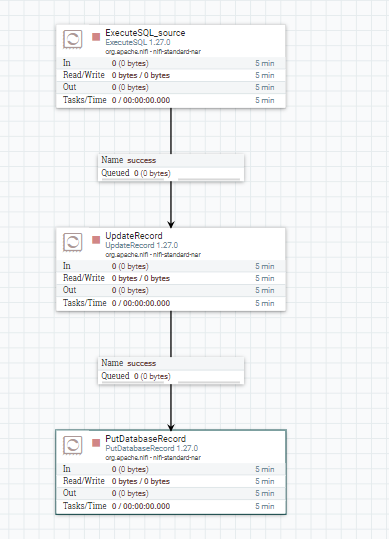The width and height of the screenshot is (389, 539).
Task: Click the Queued row of the ExecuteSQL_source success connection
Action: coord(171,173)
